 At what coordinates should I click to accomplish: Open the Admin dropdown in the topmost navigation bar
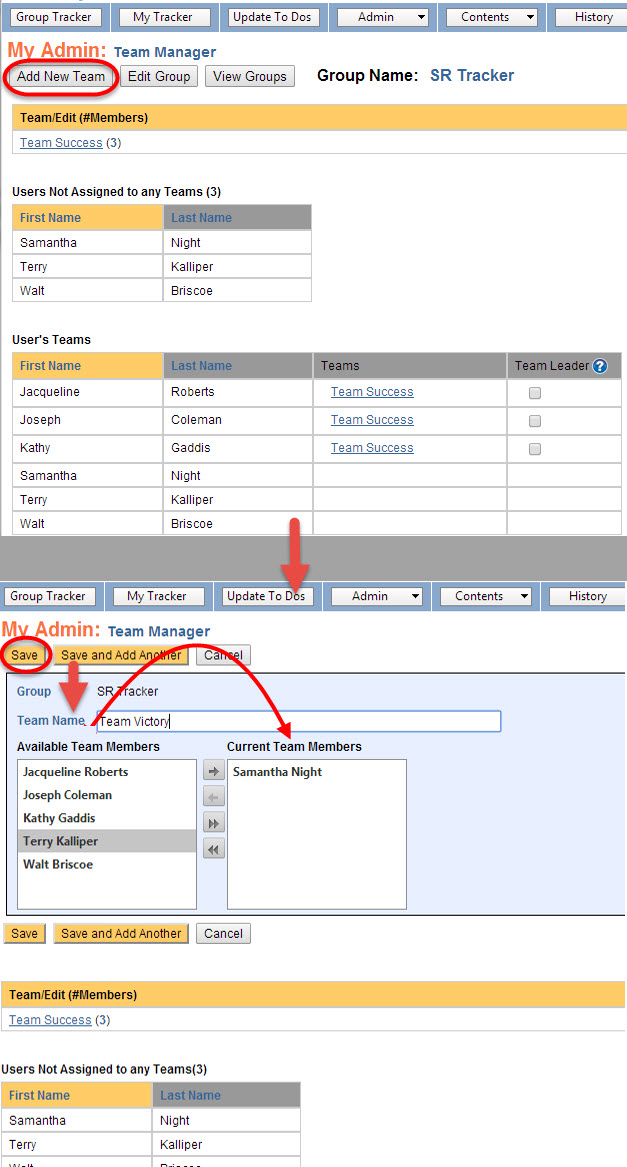(x=382, y=17)
